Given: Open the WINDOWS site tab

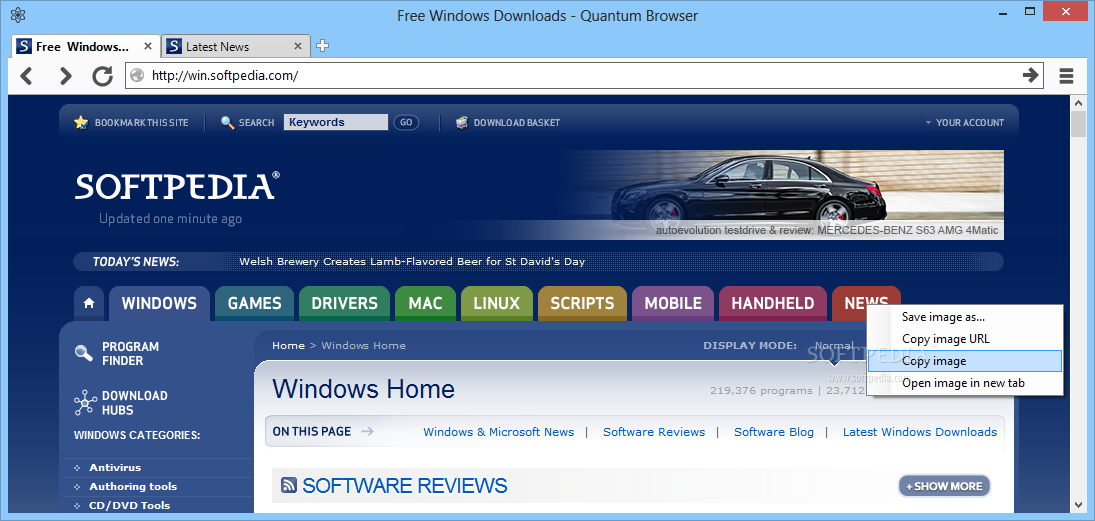Looking at the screenshot, I should [159, 303].
